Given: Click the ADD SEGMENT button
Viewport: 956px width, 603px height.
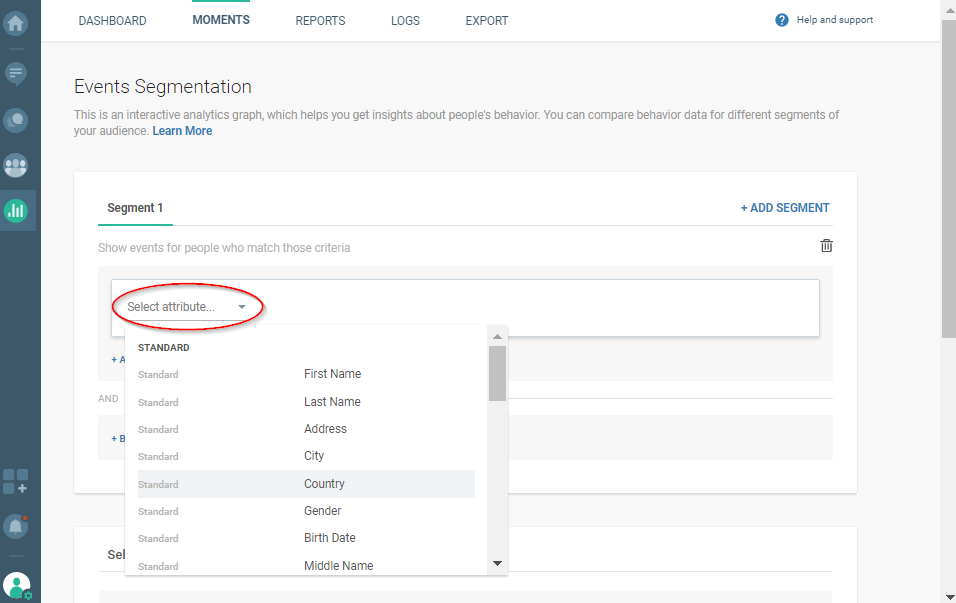Looking at the screenshot, I should coord(785,207).
